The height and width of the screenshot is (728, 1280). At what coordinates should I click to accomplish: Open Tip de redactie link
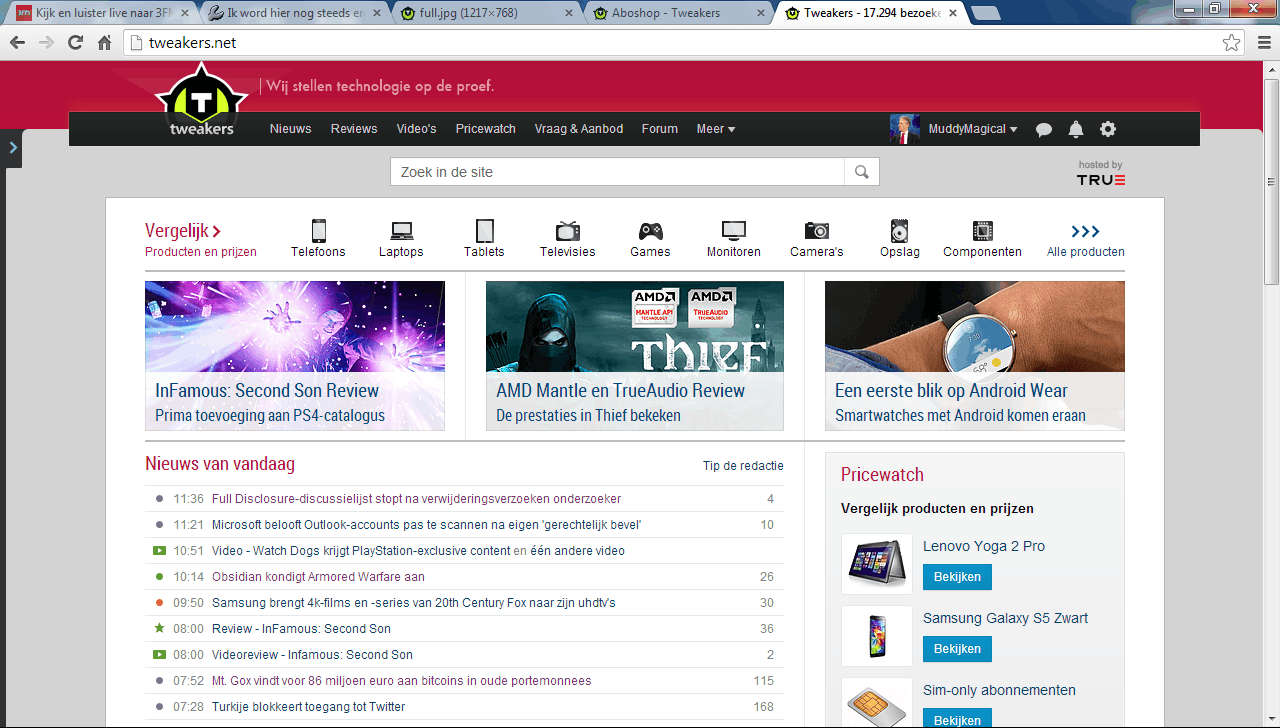743,466
